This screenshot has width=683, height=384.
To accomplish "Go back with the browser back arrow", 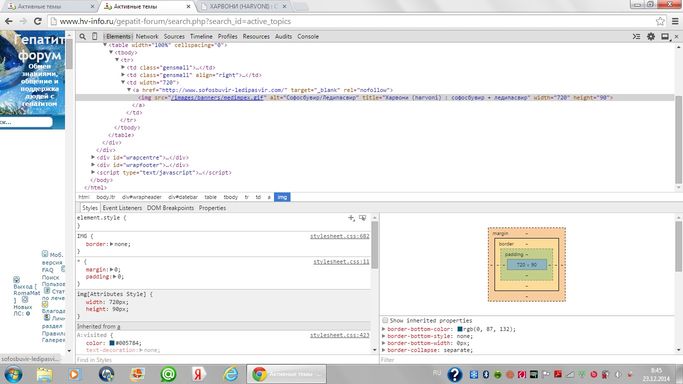I will pyautogui.click(x=9, y=21).
